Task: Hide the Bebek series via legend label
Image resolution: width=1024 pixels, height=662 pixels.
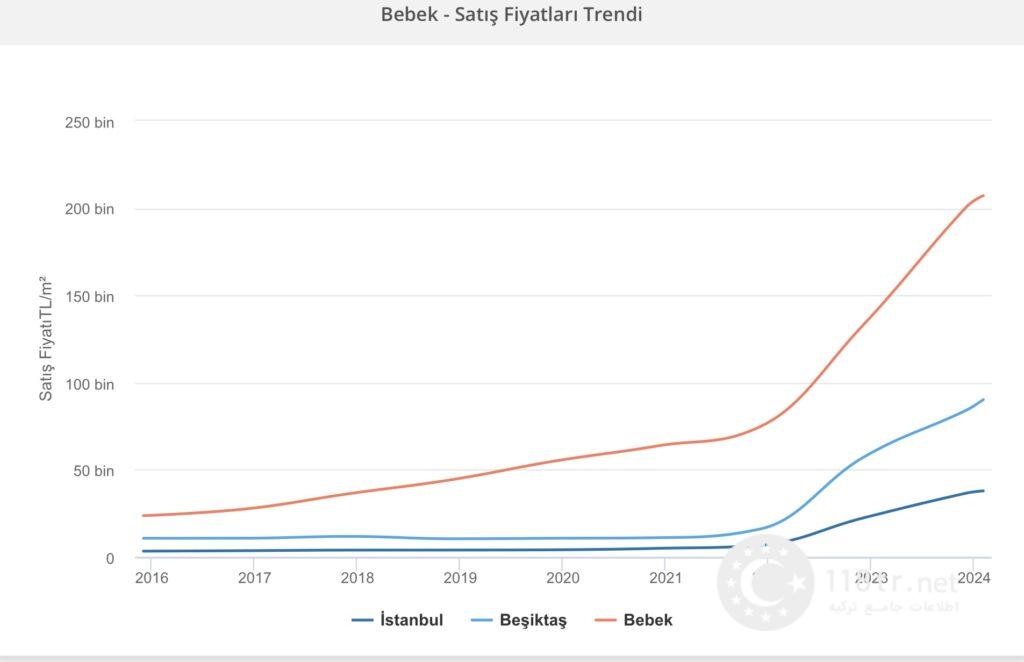Action: tap(648, 620)
